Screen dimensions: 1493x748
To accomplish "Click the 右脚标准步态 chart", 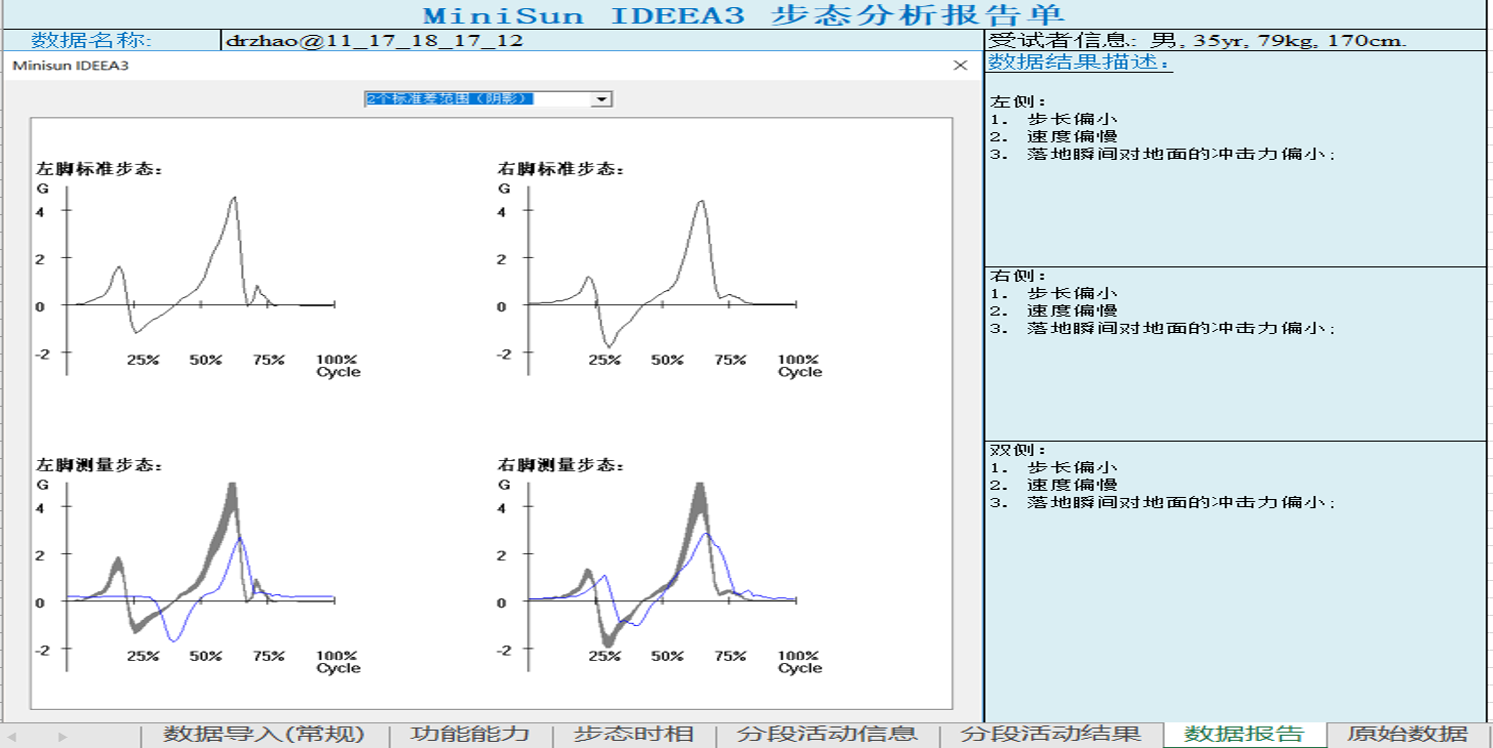I will [662, 270].
